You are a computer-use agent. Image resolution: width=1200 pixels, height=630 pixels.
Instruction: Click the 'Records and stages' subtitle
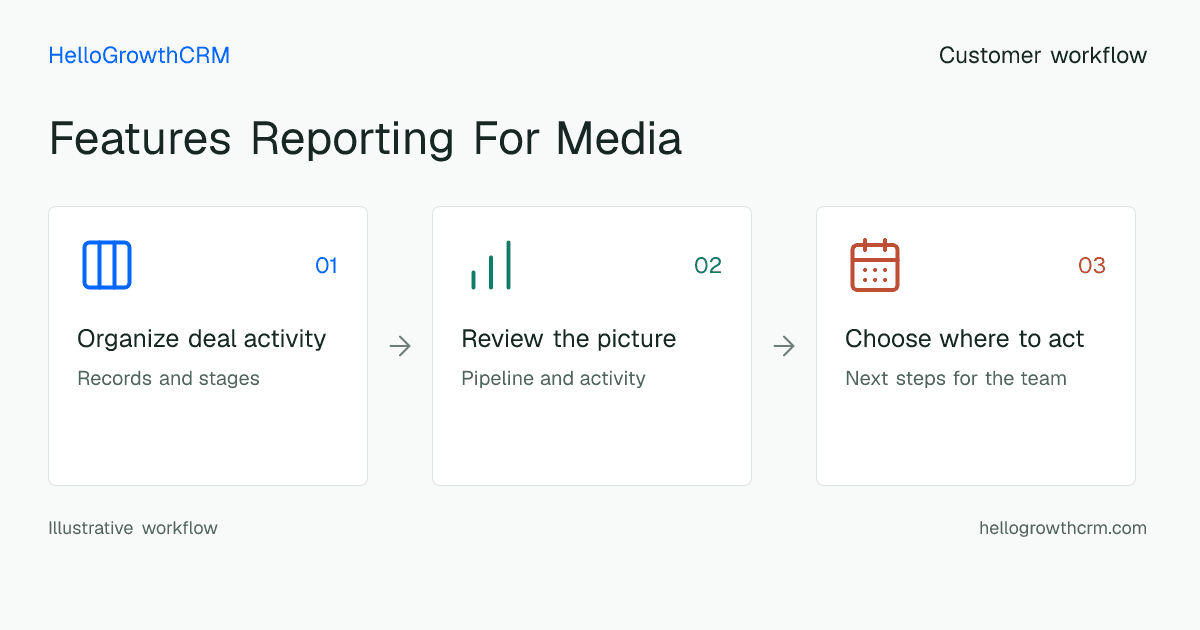click(168, 379)
